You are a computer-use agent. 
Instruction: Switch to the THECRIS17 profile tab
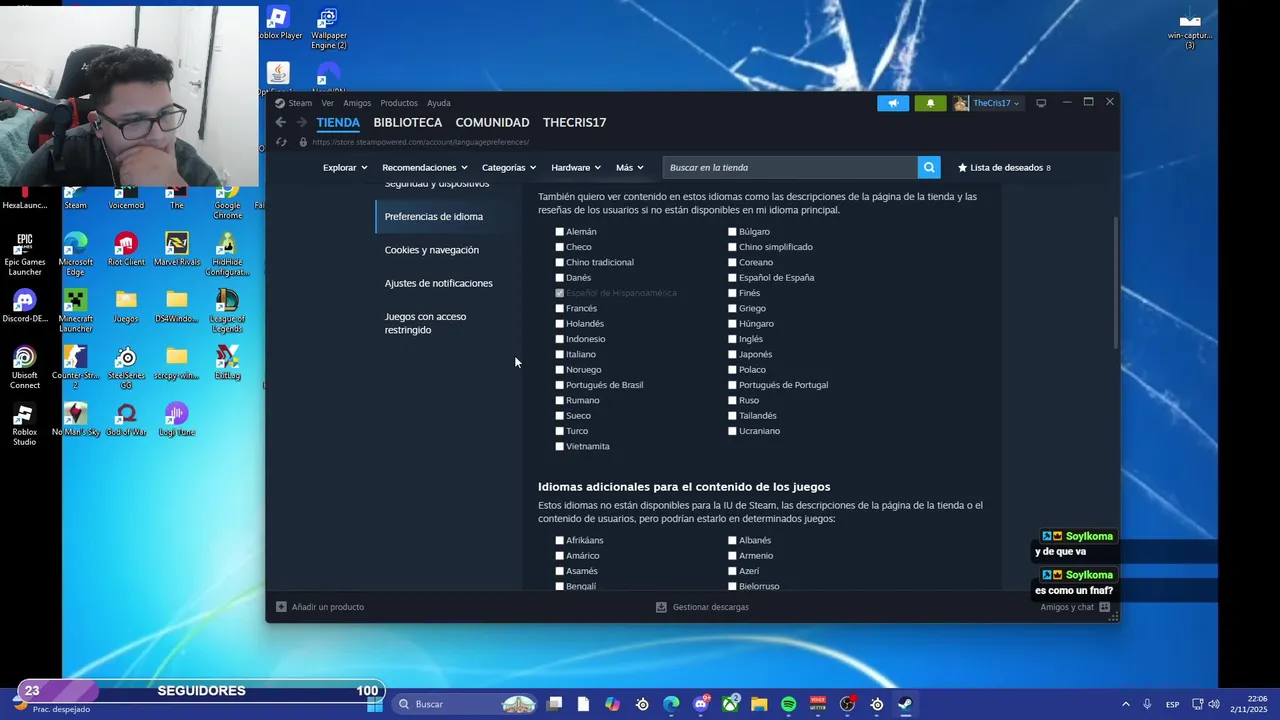pos(574,122)
